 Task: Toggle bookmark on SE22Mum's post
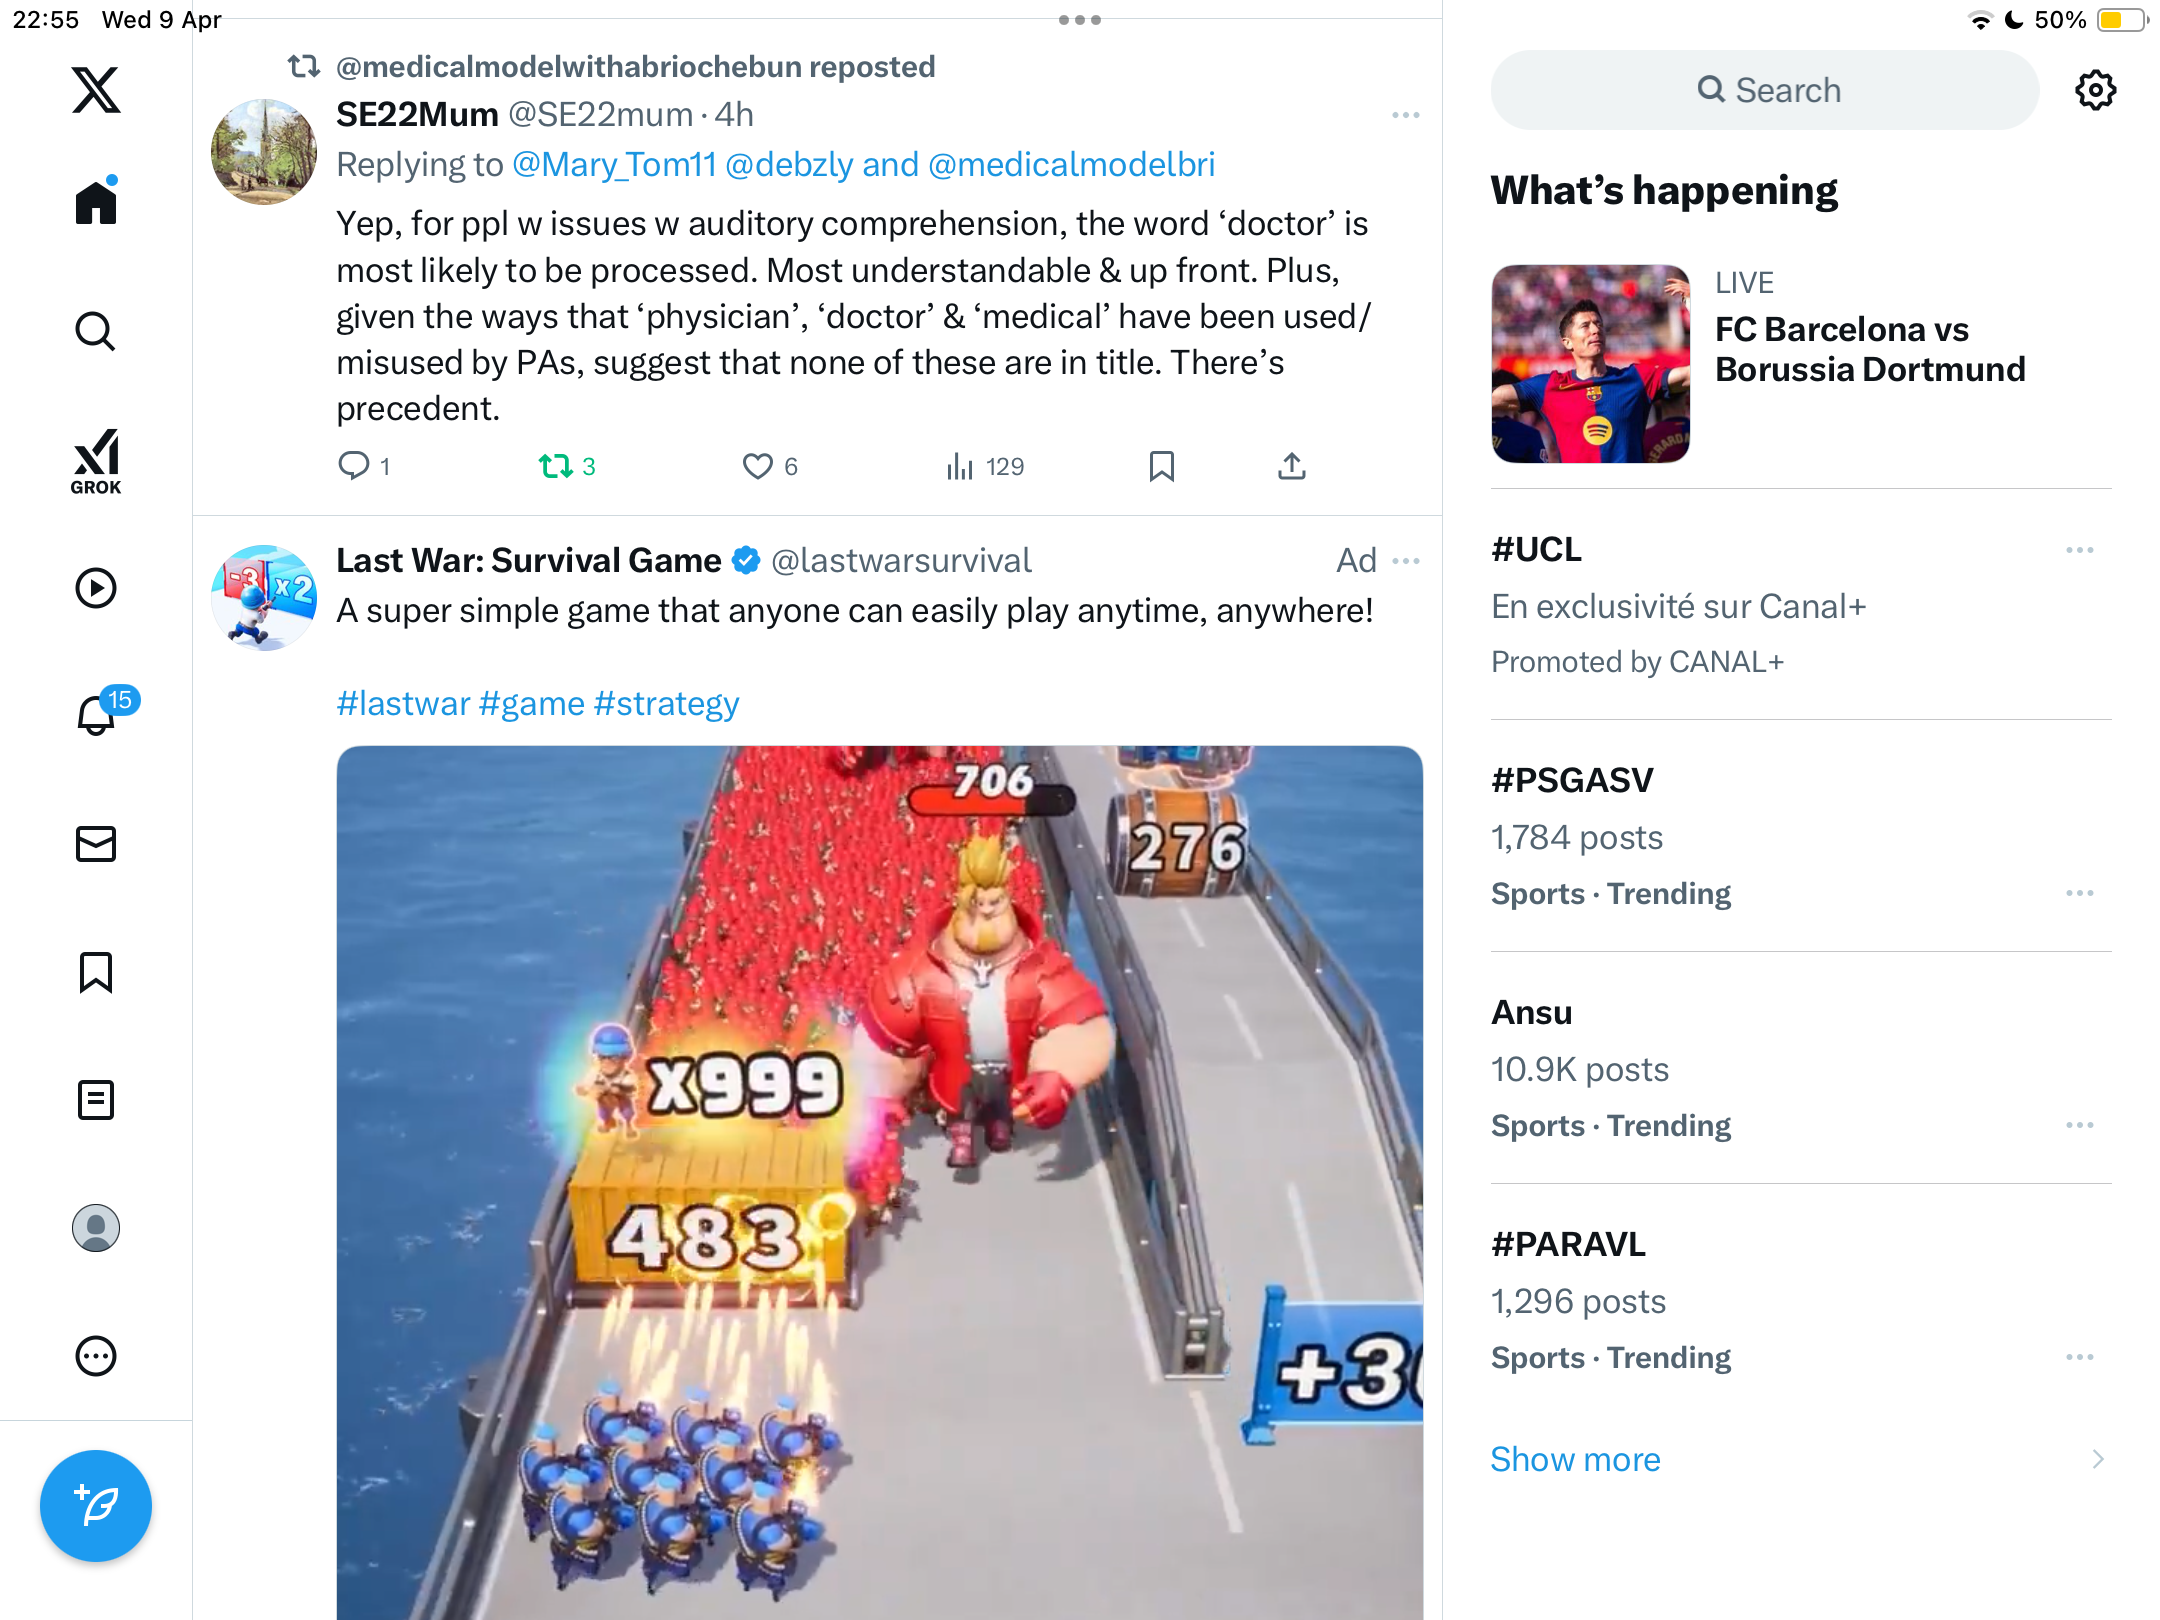pos(1161,466)
